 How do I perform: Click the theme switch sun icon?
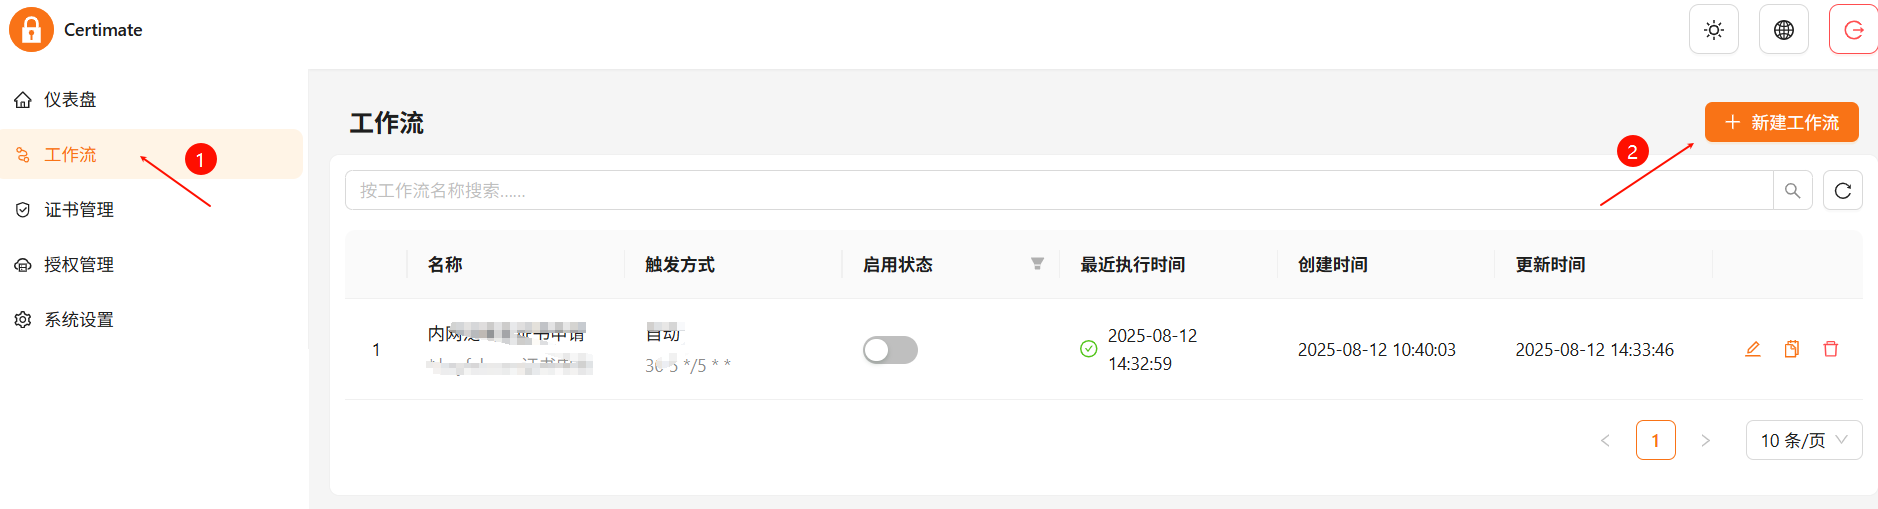(x=1714, y=30)
